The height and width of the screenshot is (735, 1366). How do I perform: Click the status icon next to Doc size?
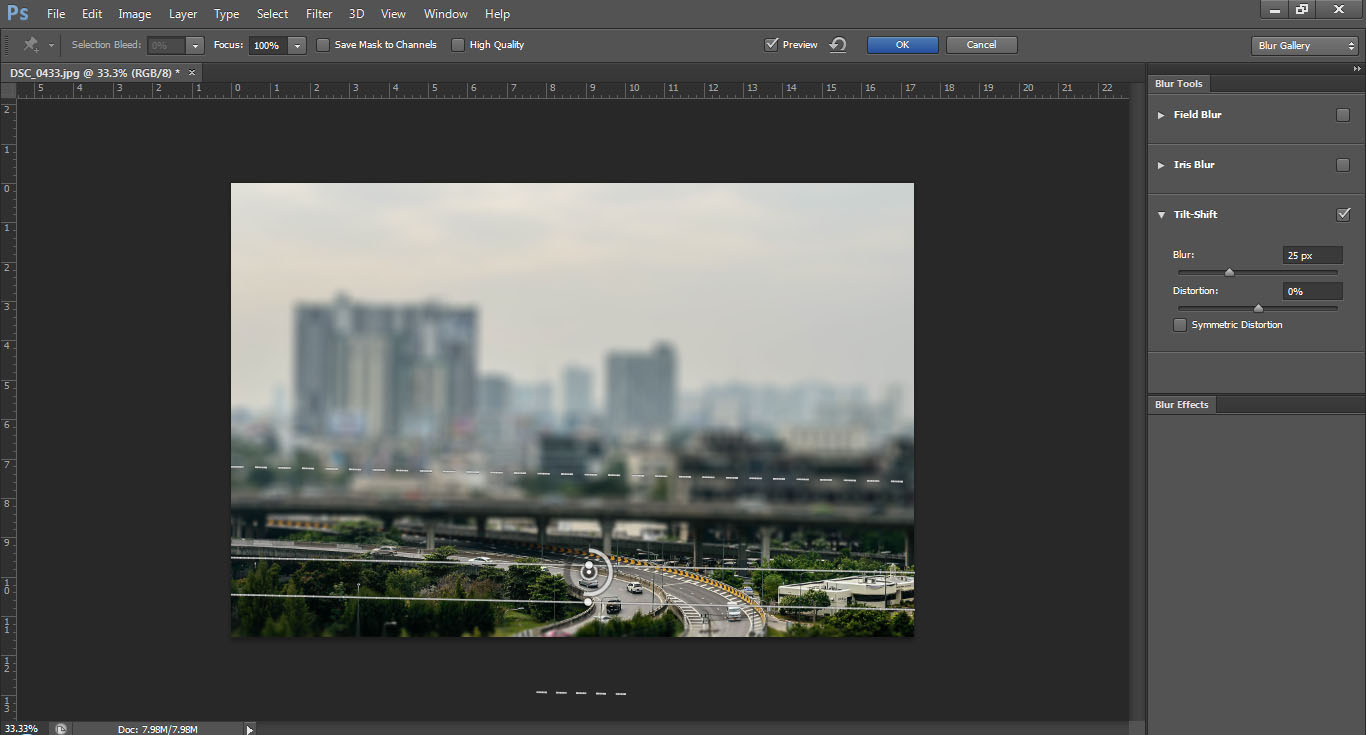[59, 728]
